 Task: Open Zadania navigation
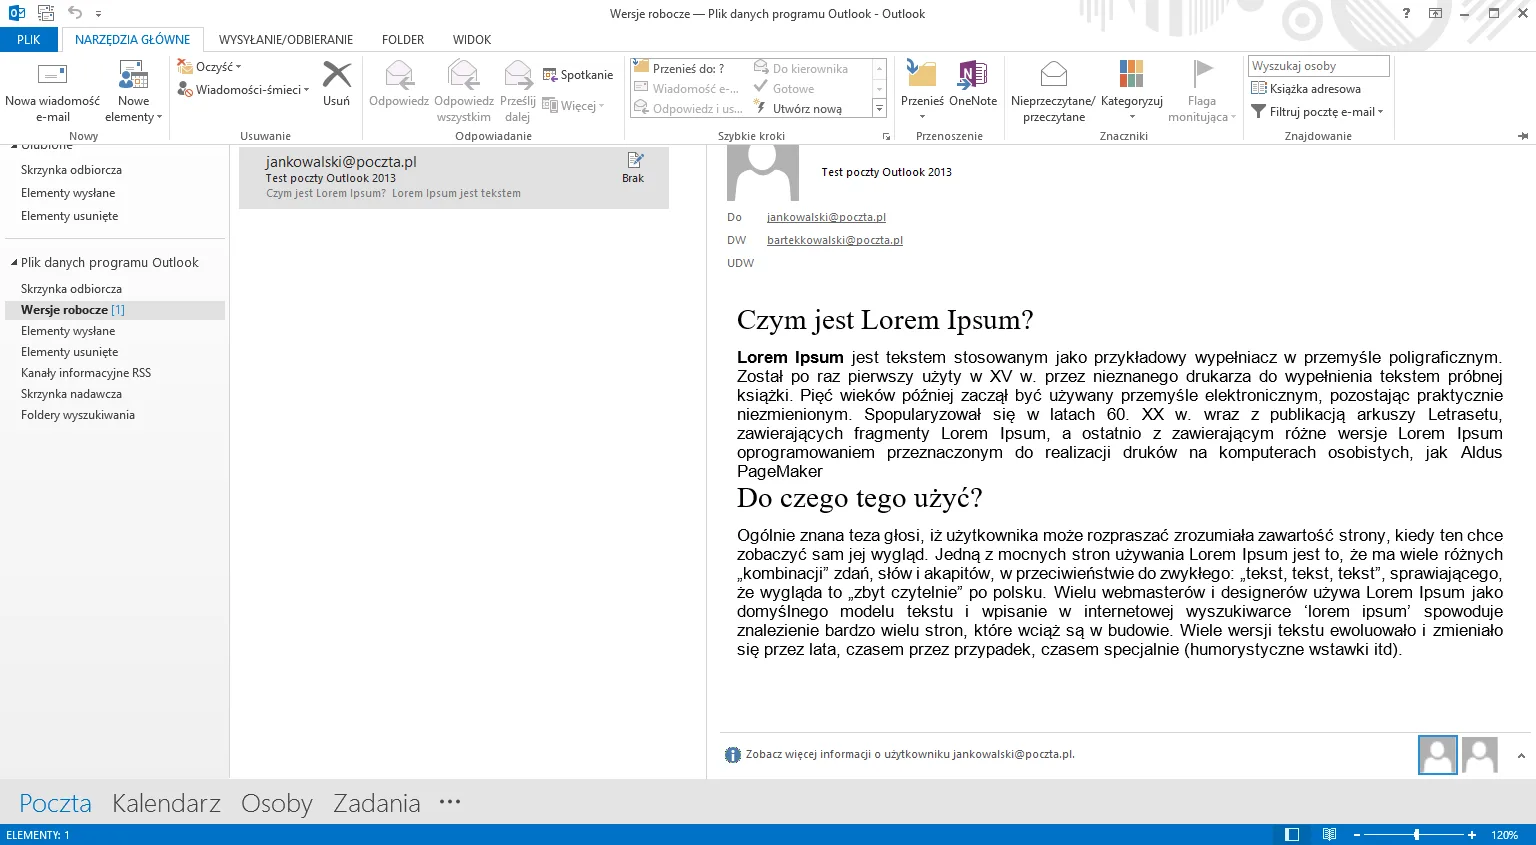coord(376,803)
